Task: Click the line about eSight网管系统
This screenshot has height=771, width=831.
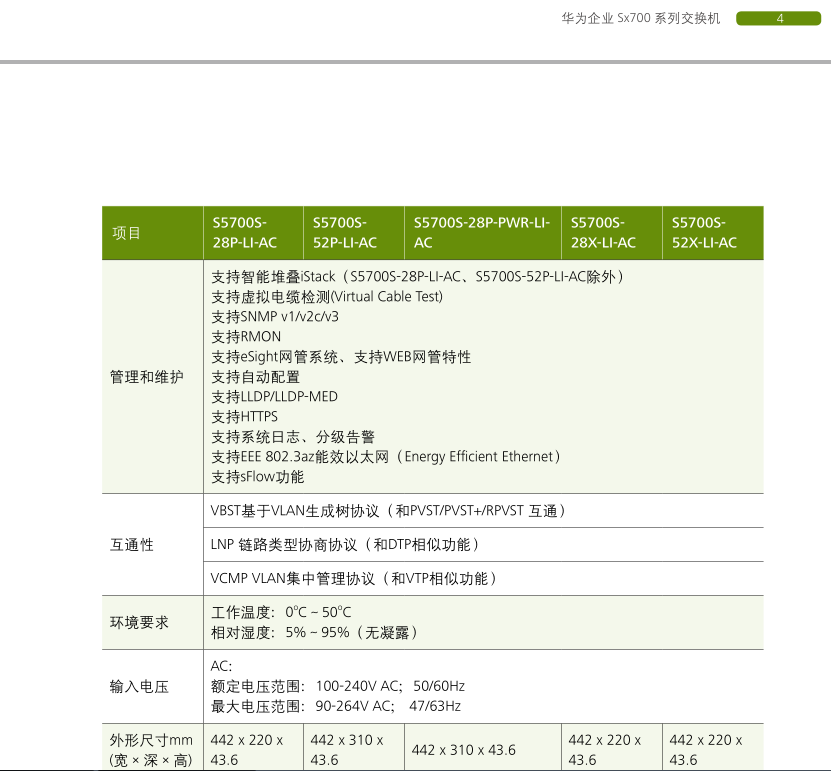Action: coord(341,357)
